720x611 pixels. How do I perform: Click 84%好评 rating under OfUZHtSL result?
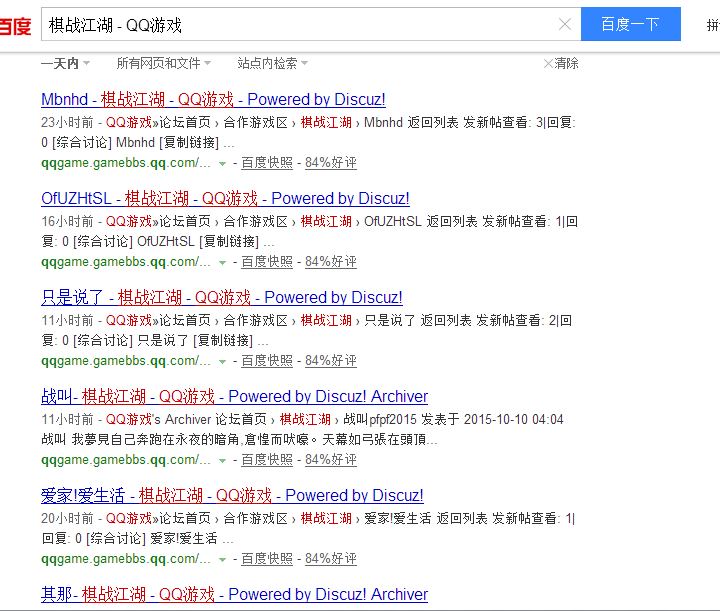331,262
